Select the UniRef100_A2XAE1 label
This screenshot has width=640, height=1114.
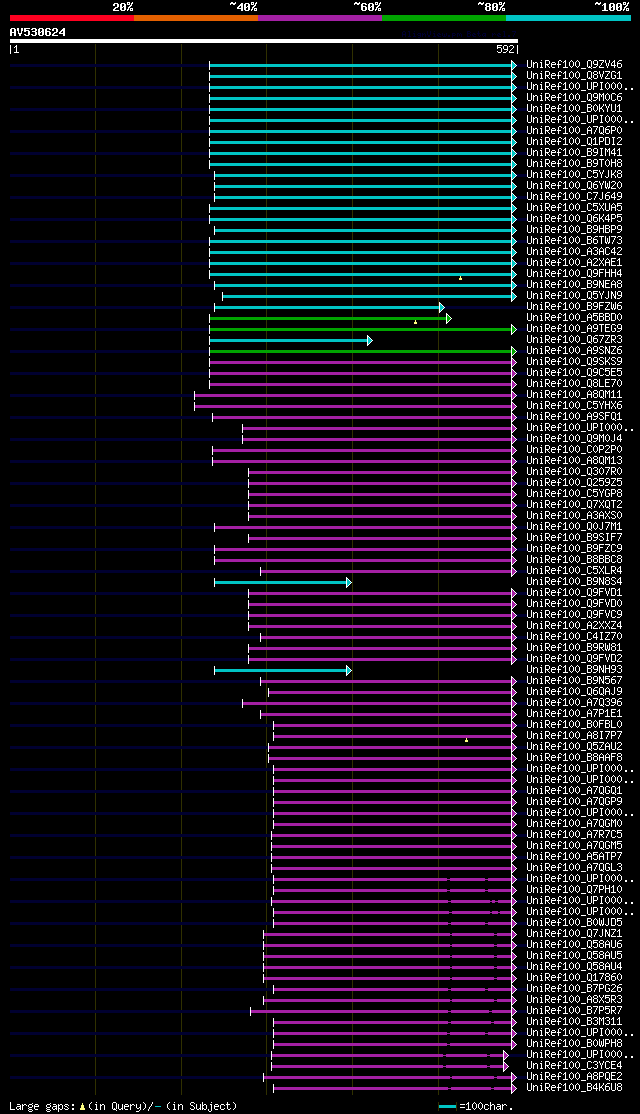click(575, 263)
